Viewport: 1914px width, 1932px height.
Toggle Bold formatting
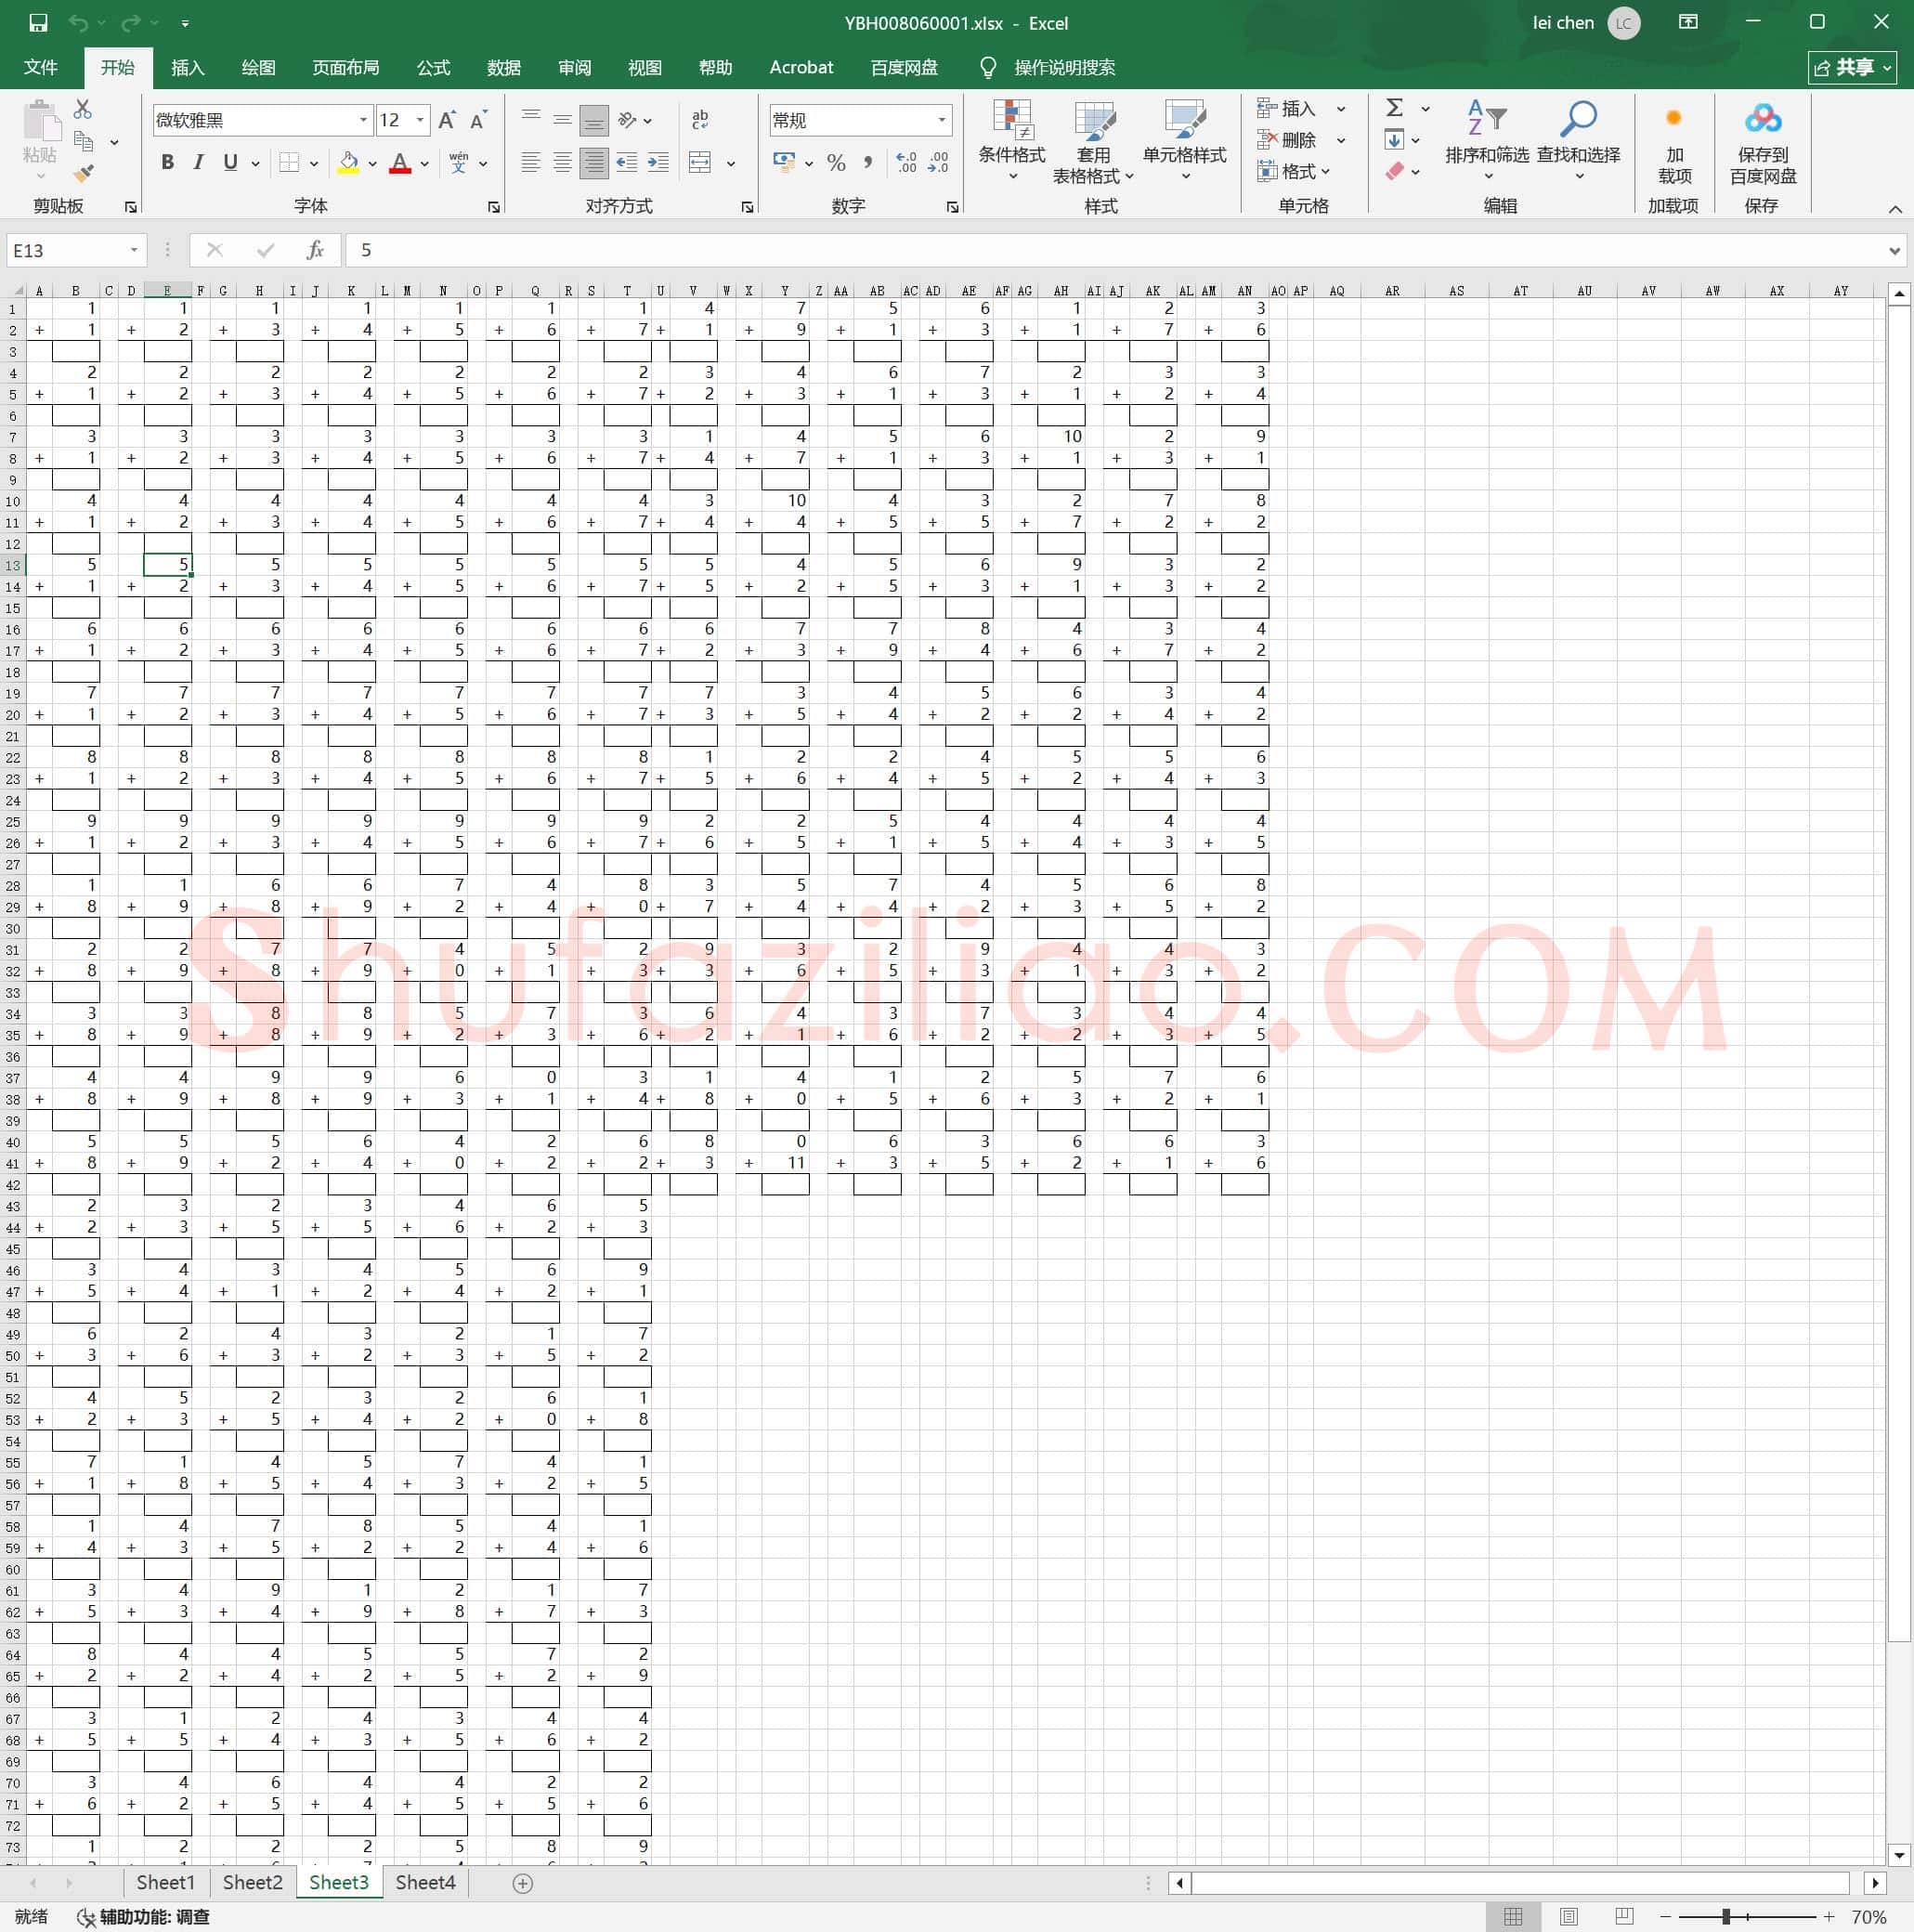167,162
